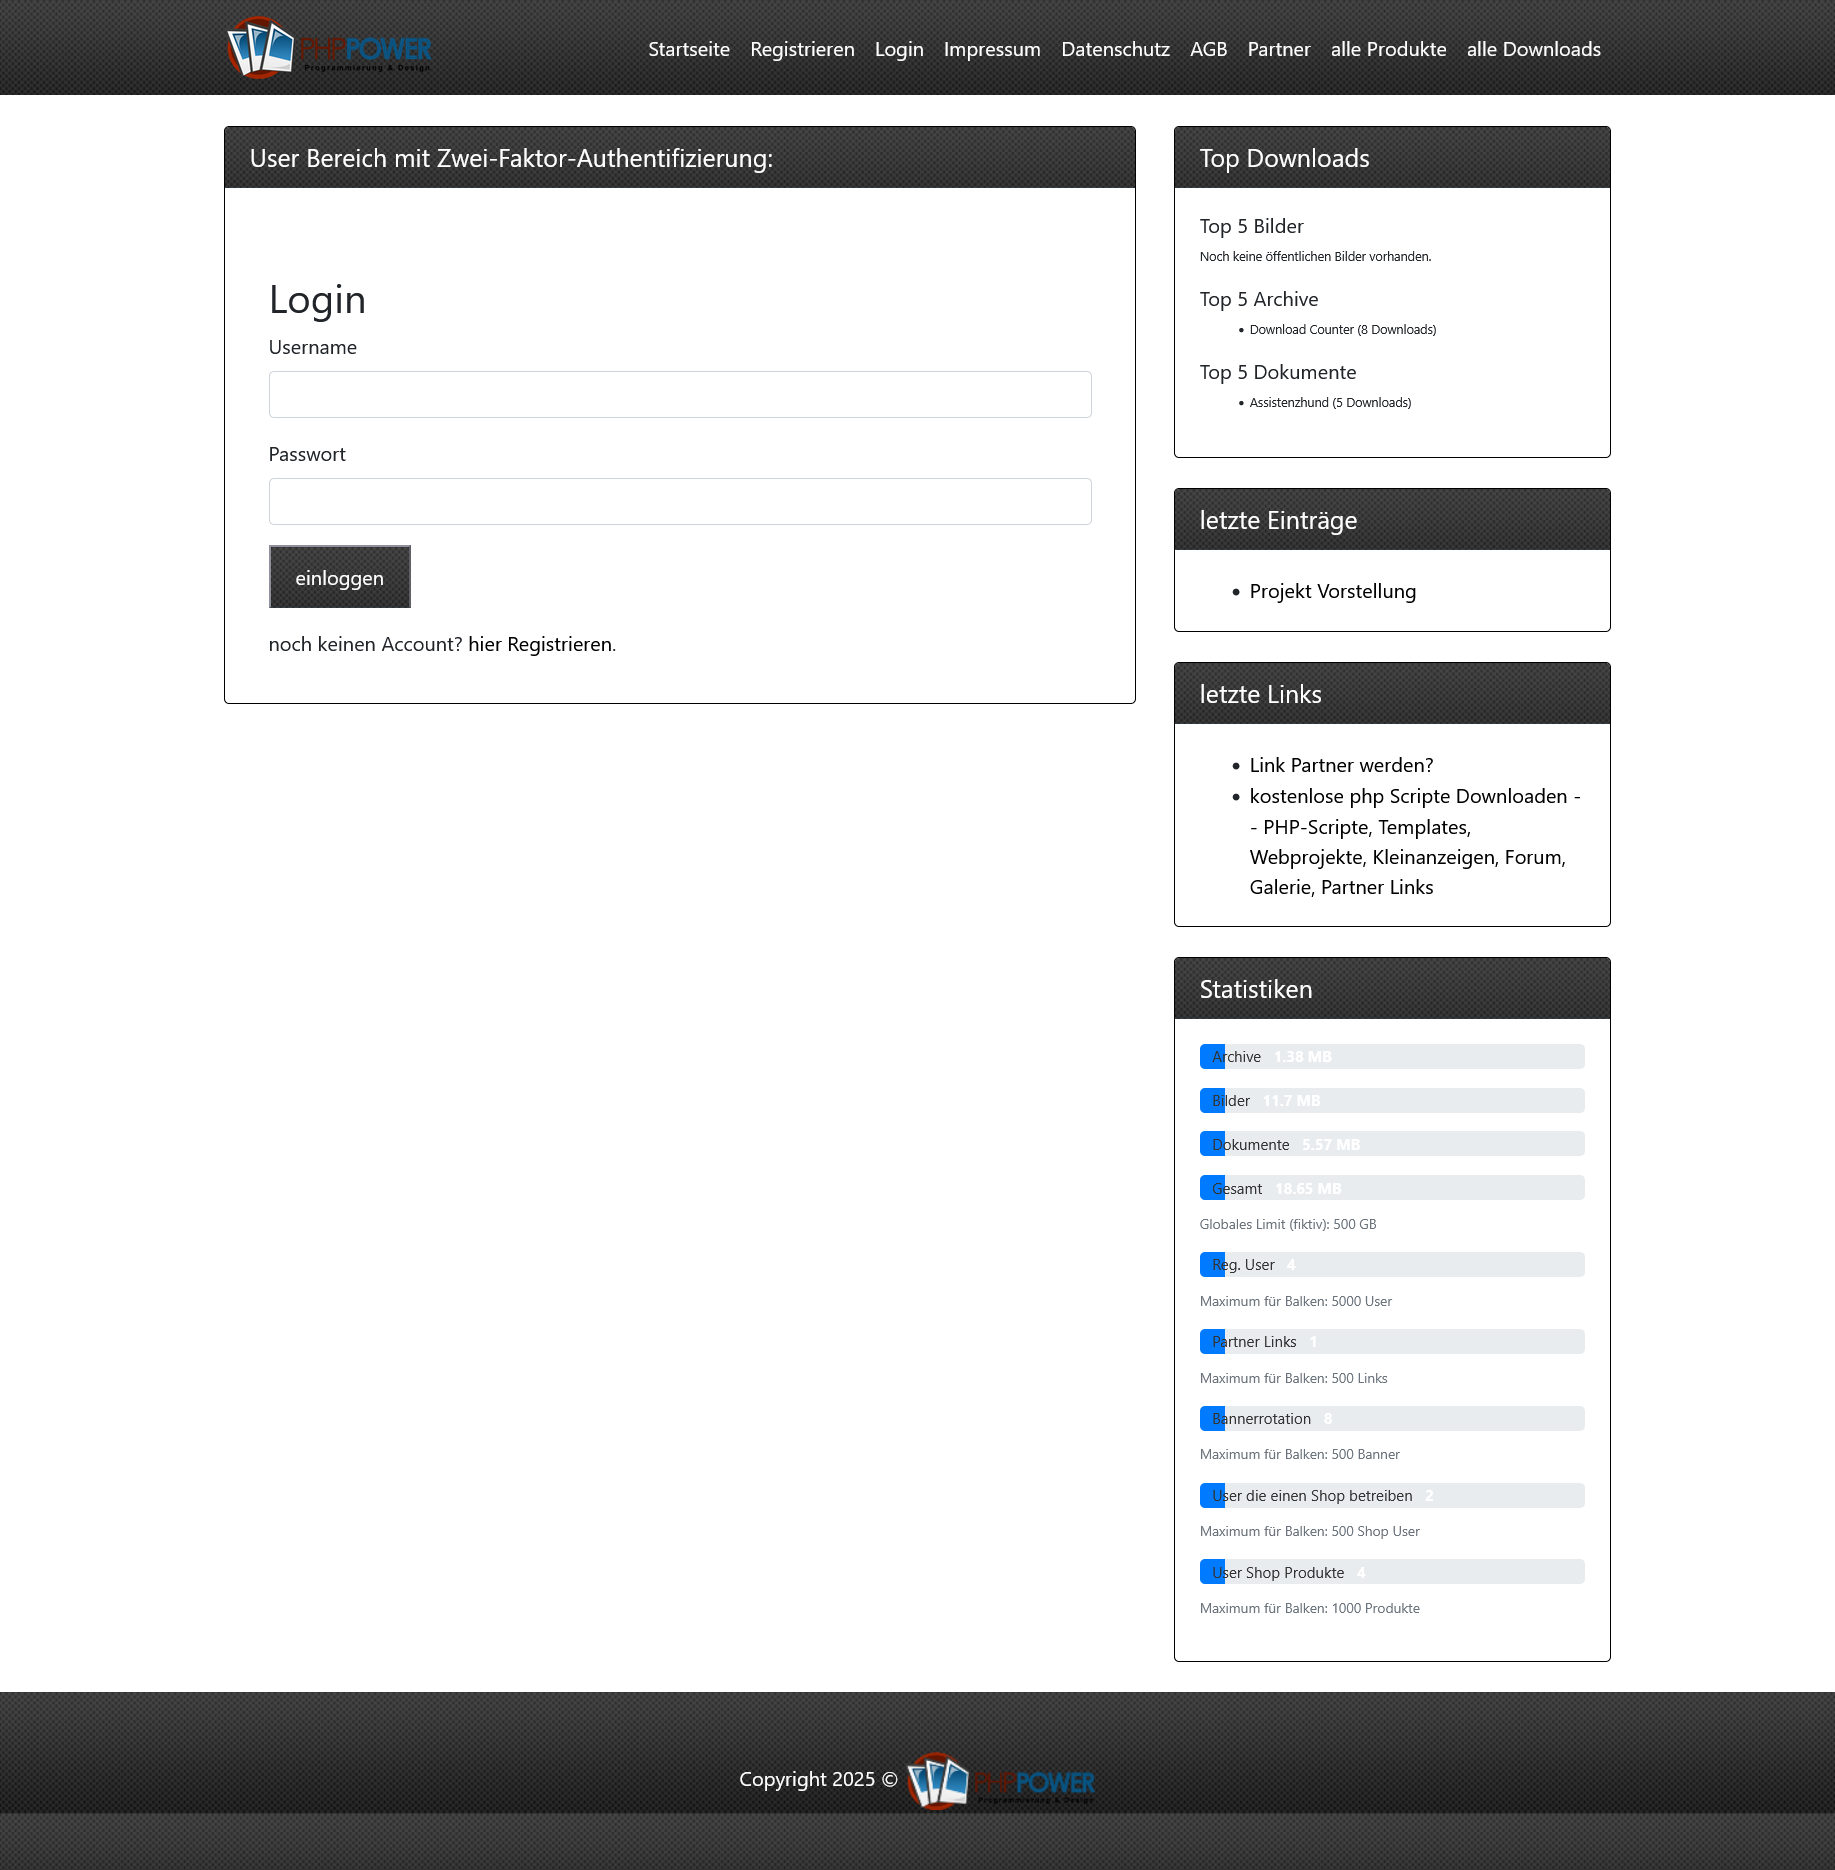
Task: Click the Gesamt storage progress bar
Action: click(1390, 1188)
